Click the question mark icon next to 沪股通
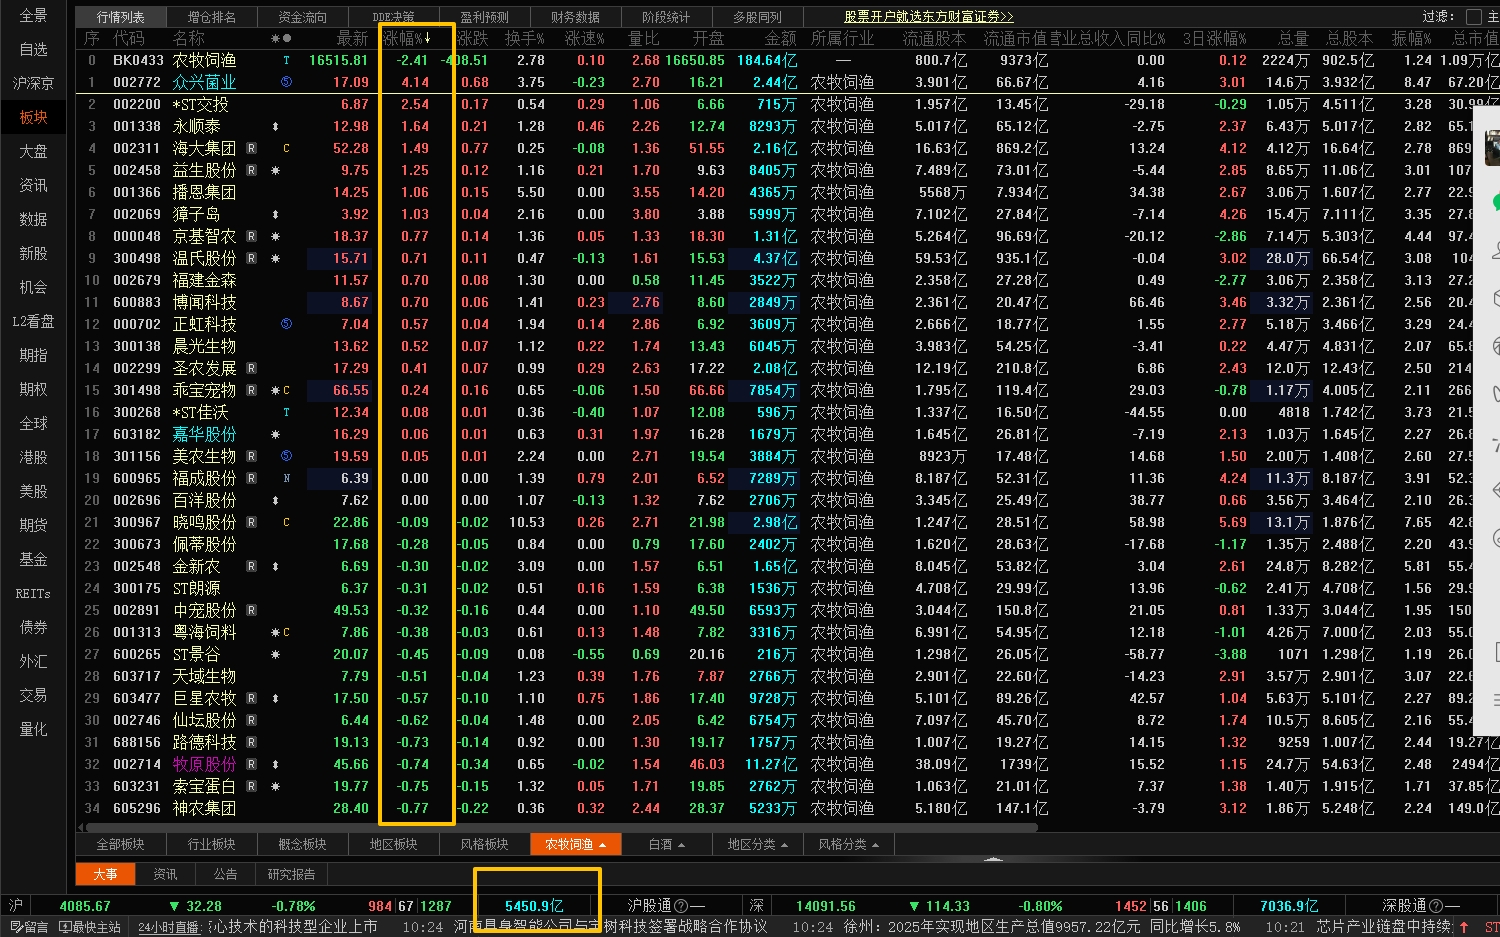 (x=681, y=906)
